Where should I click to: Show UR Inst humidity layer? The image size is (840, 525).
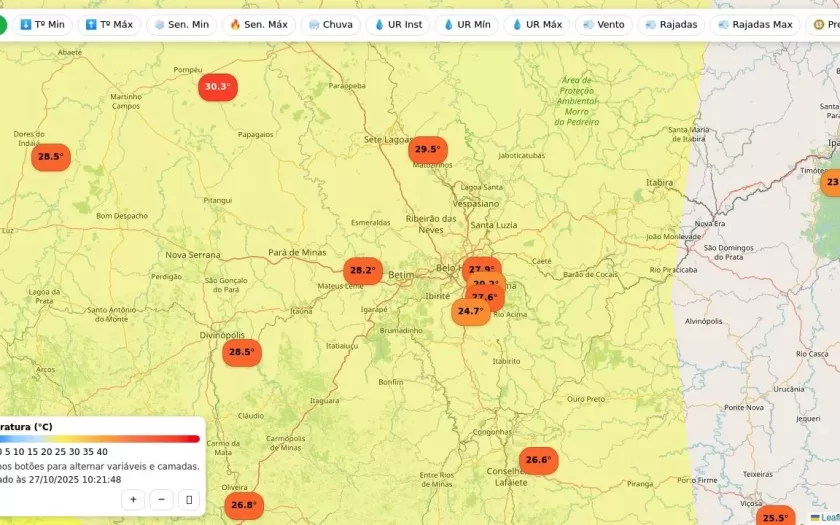click(398, 24)
